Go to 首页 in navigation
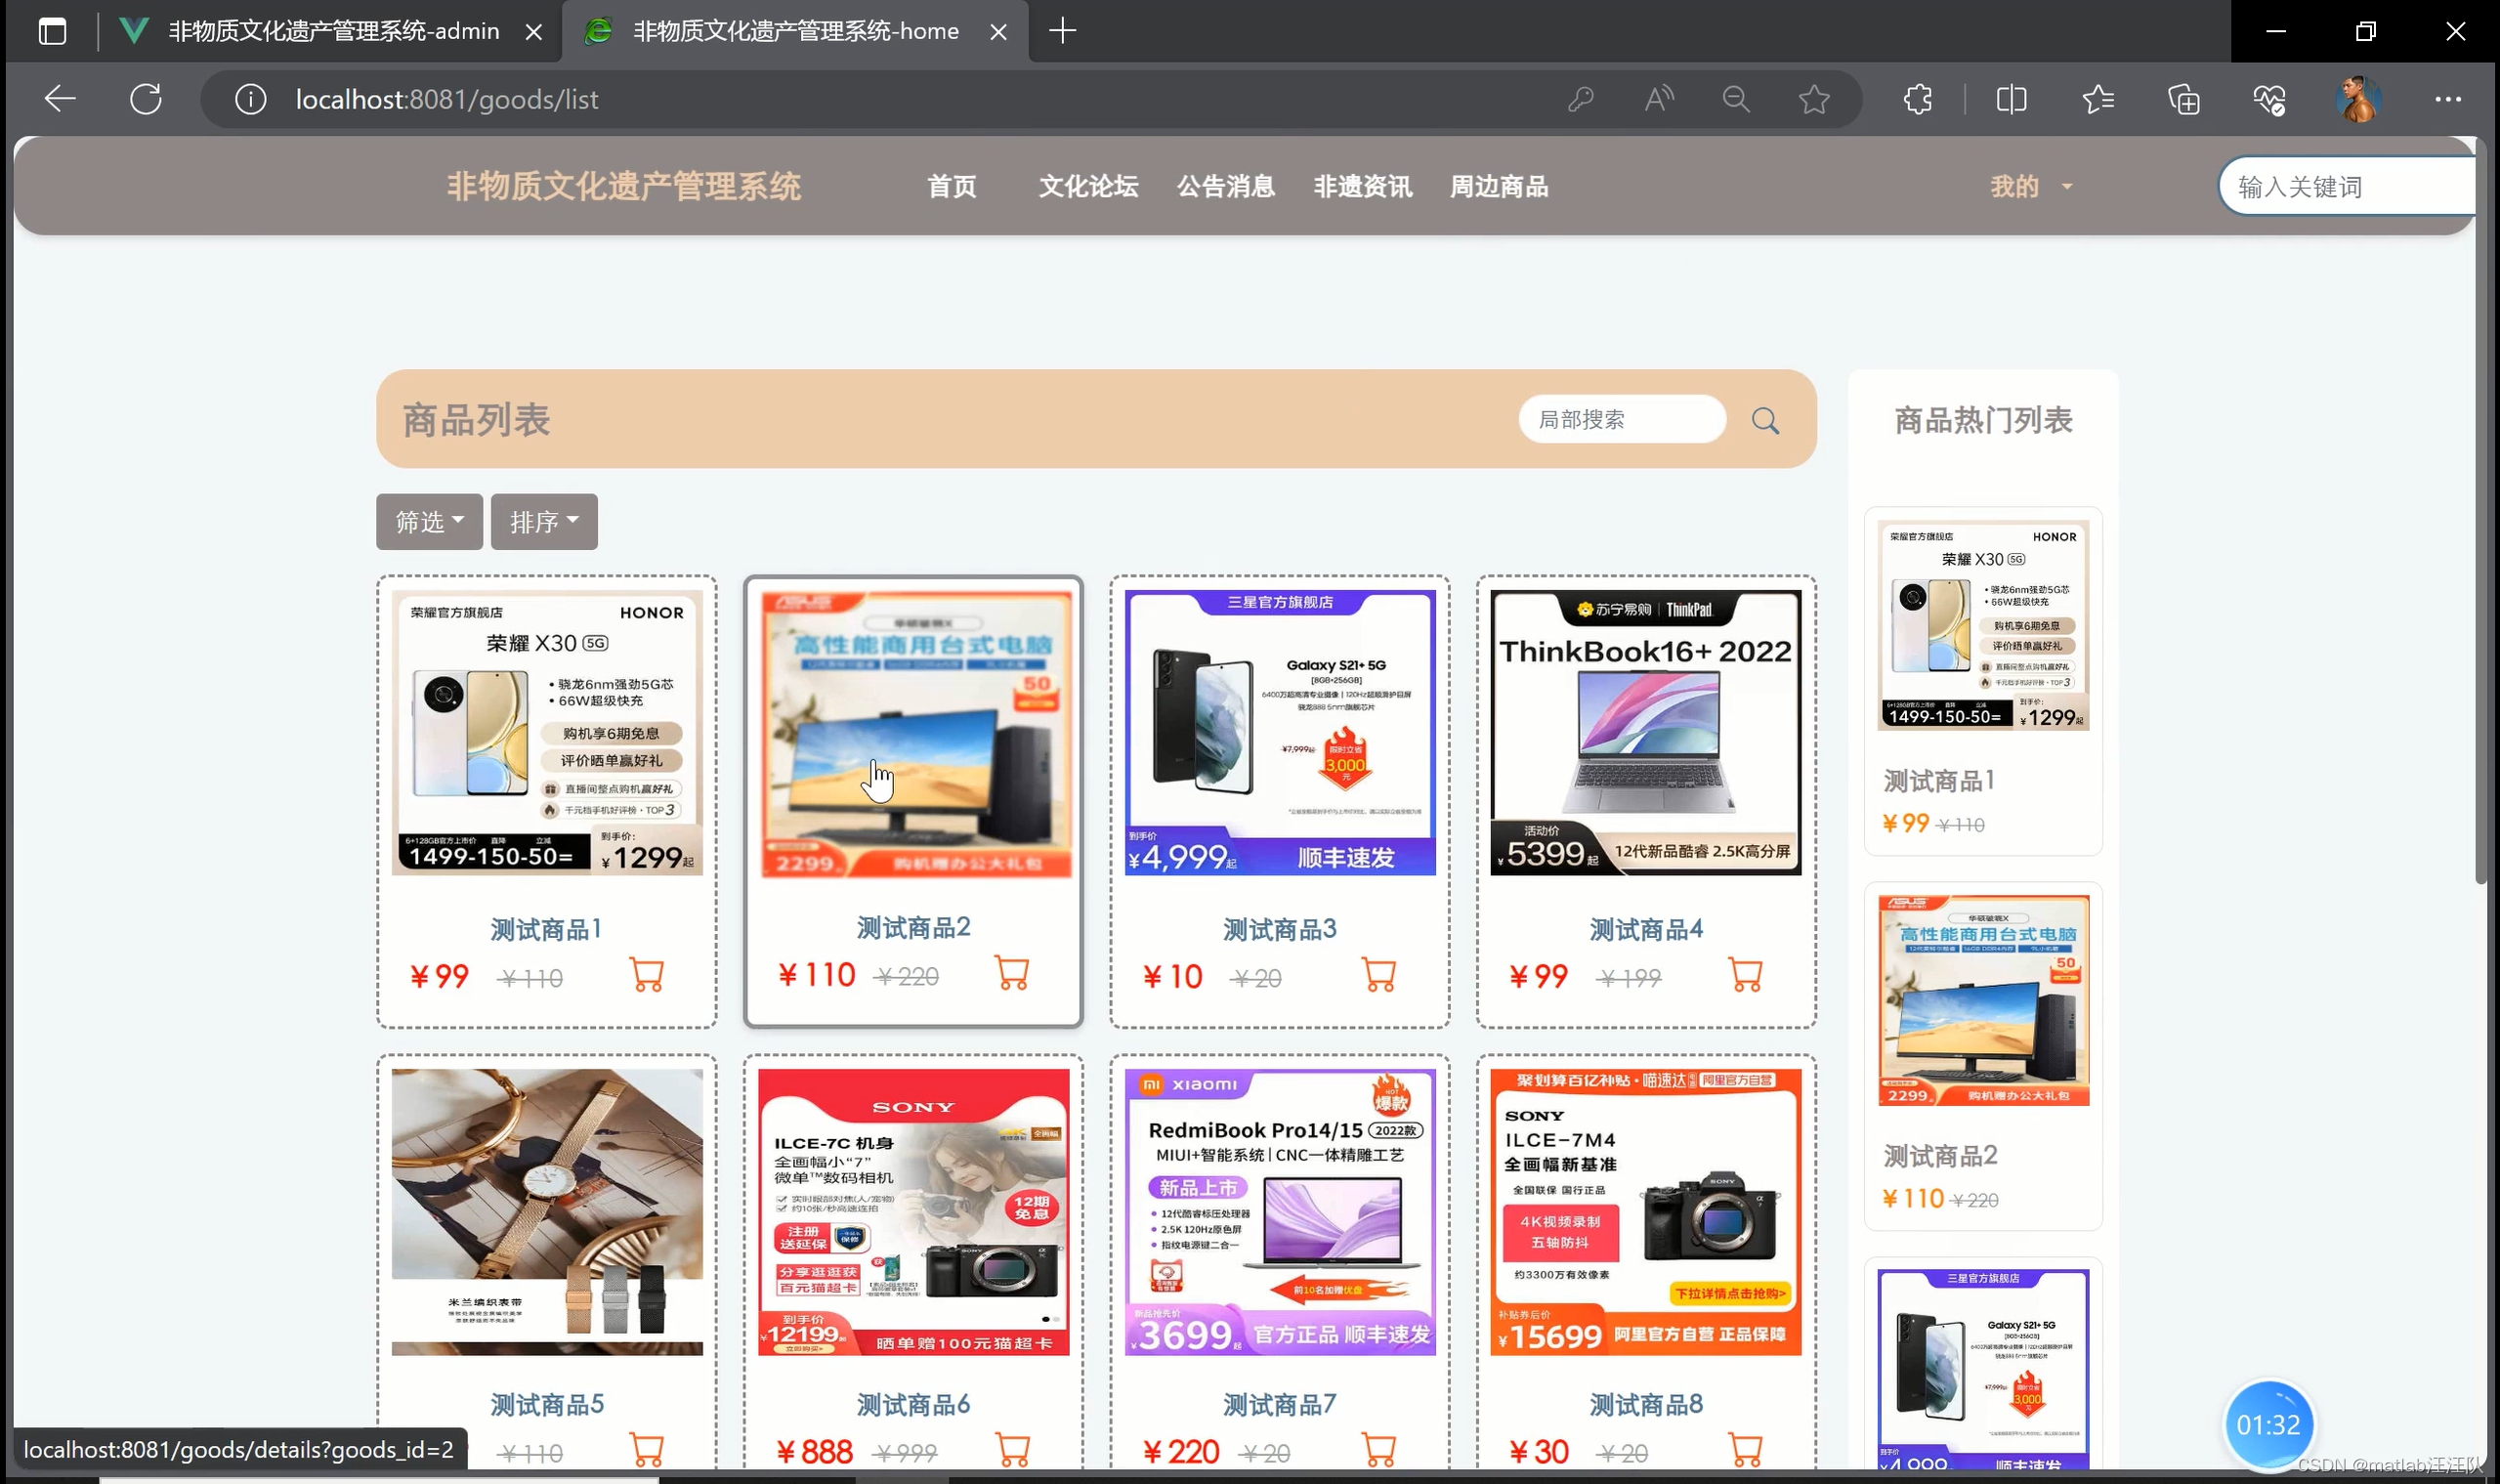 951,187
